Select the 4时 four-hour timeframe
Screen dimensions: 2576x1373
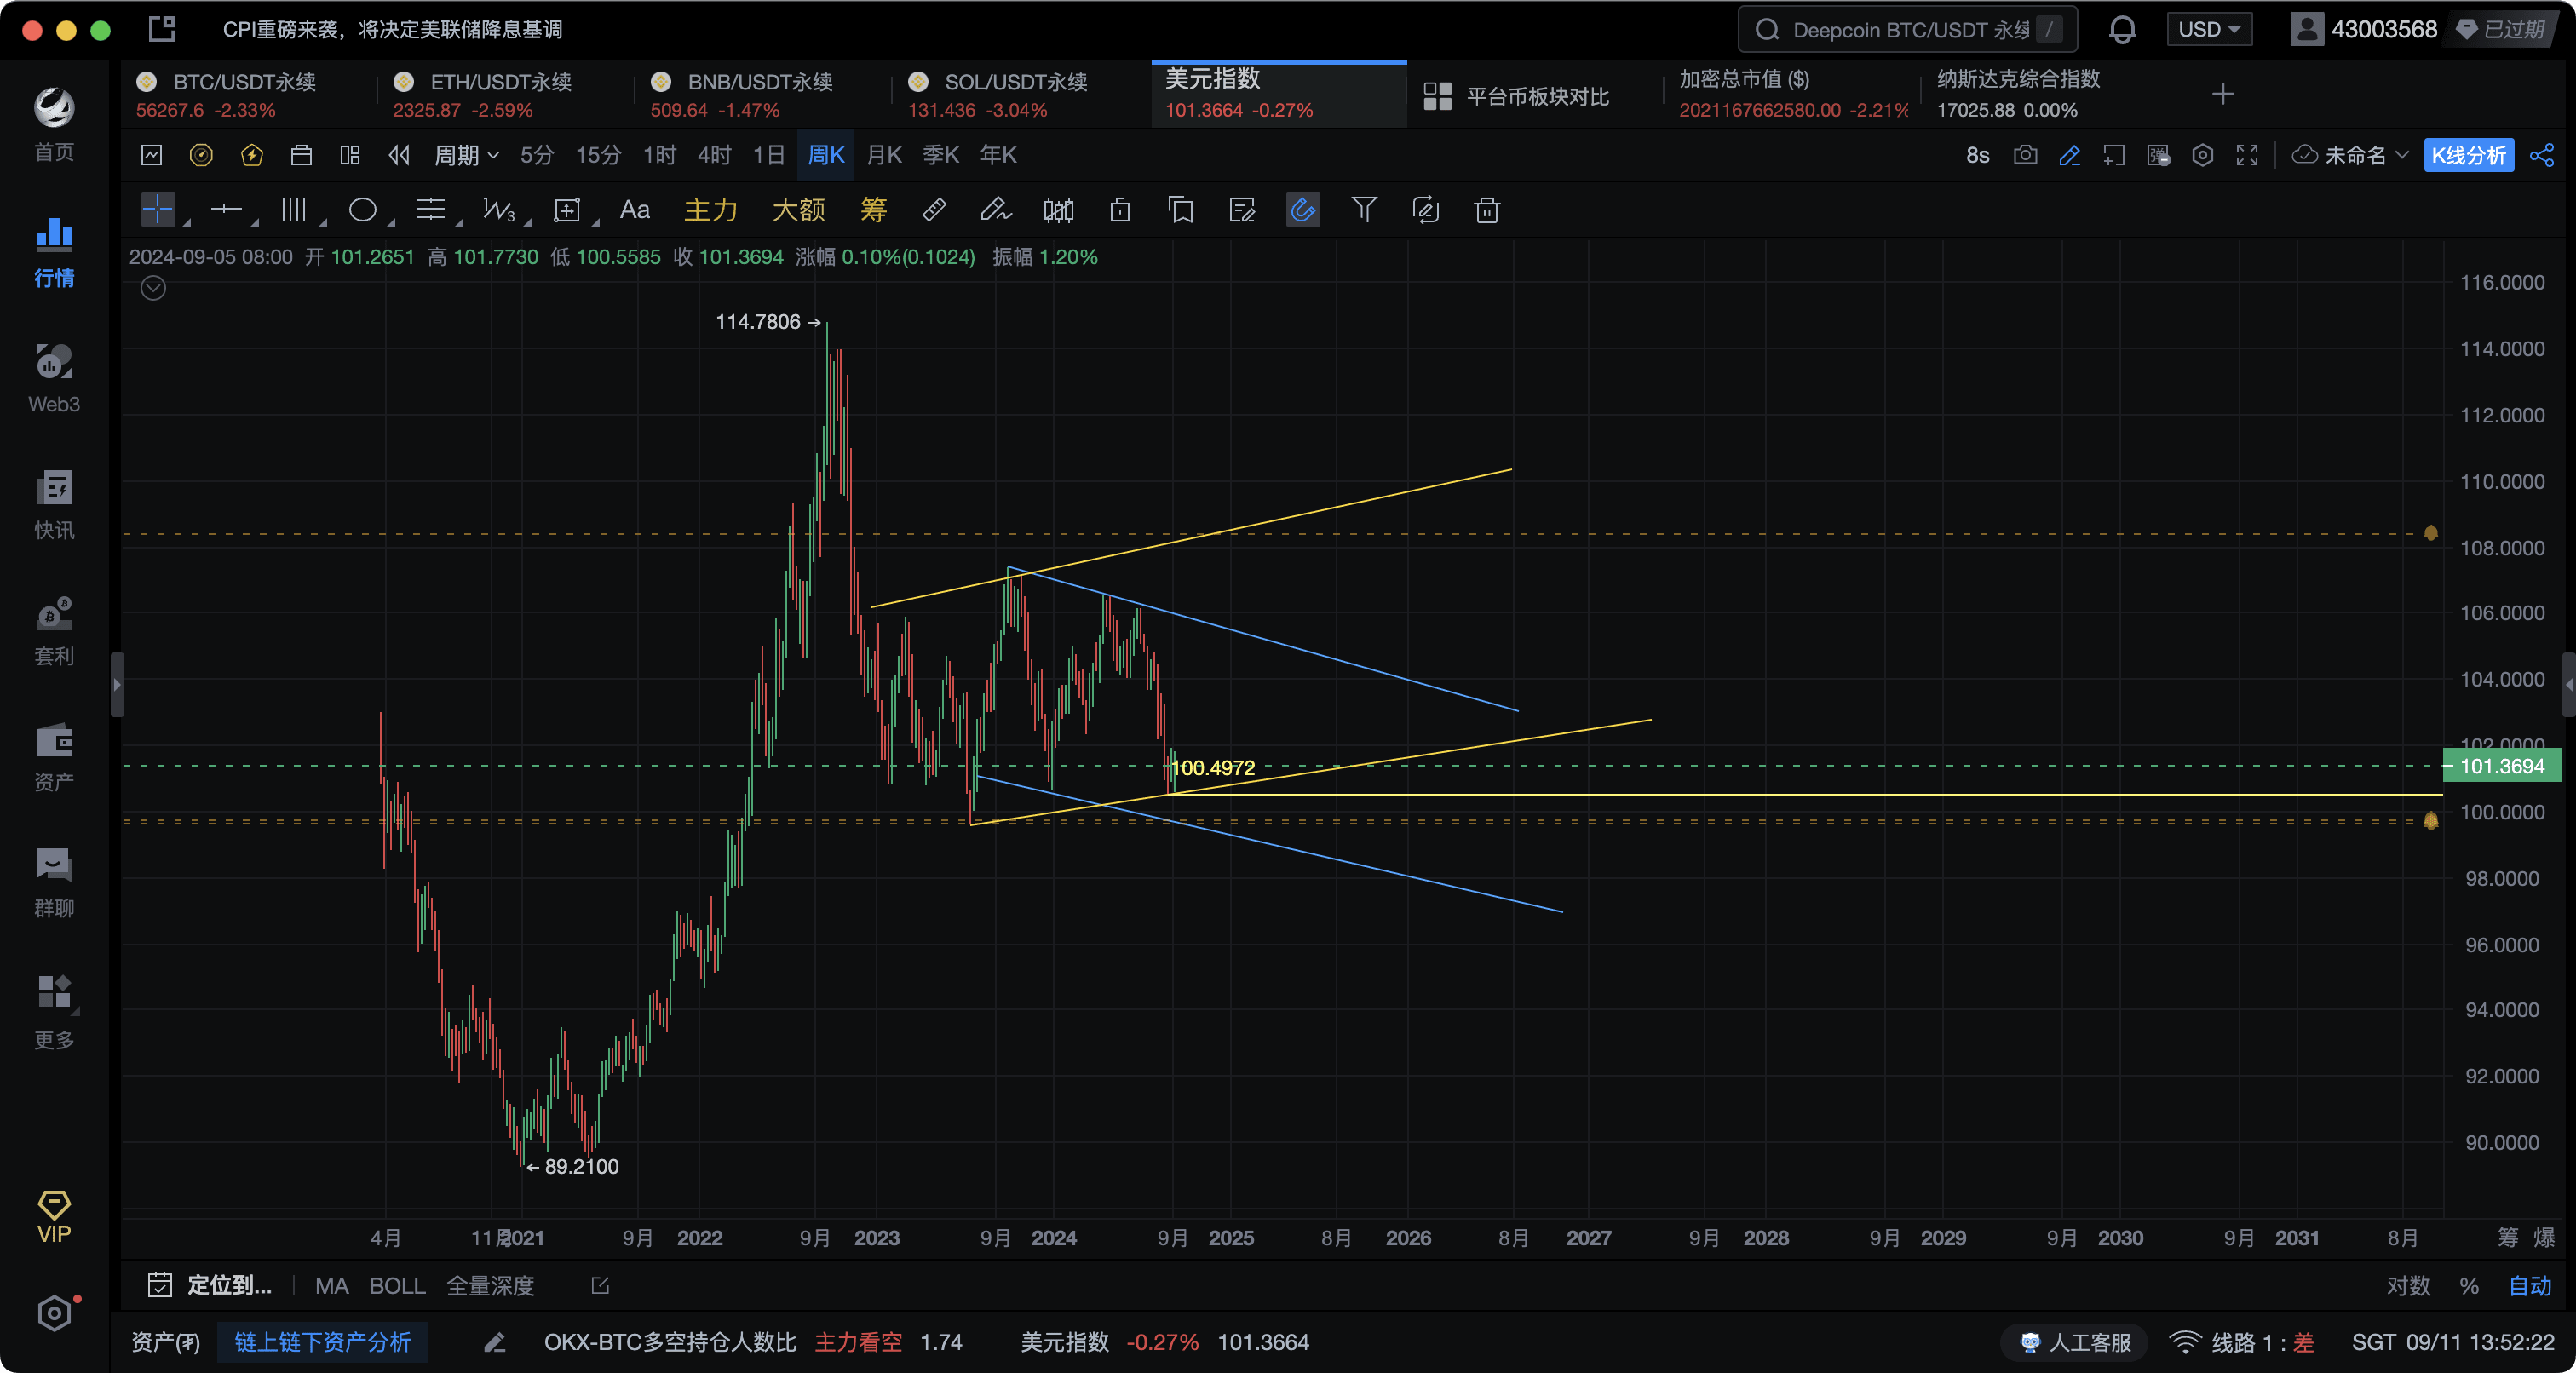pyautogui.click(x=714, y=155)
